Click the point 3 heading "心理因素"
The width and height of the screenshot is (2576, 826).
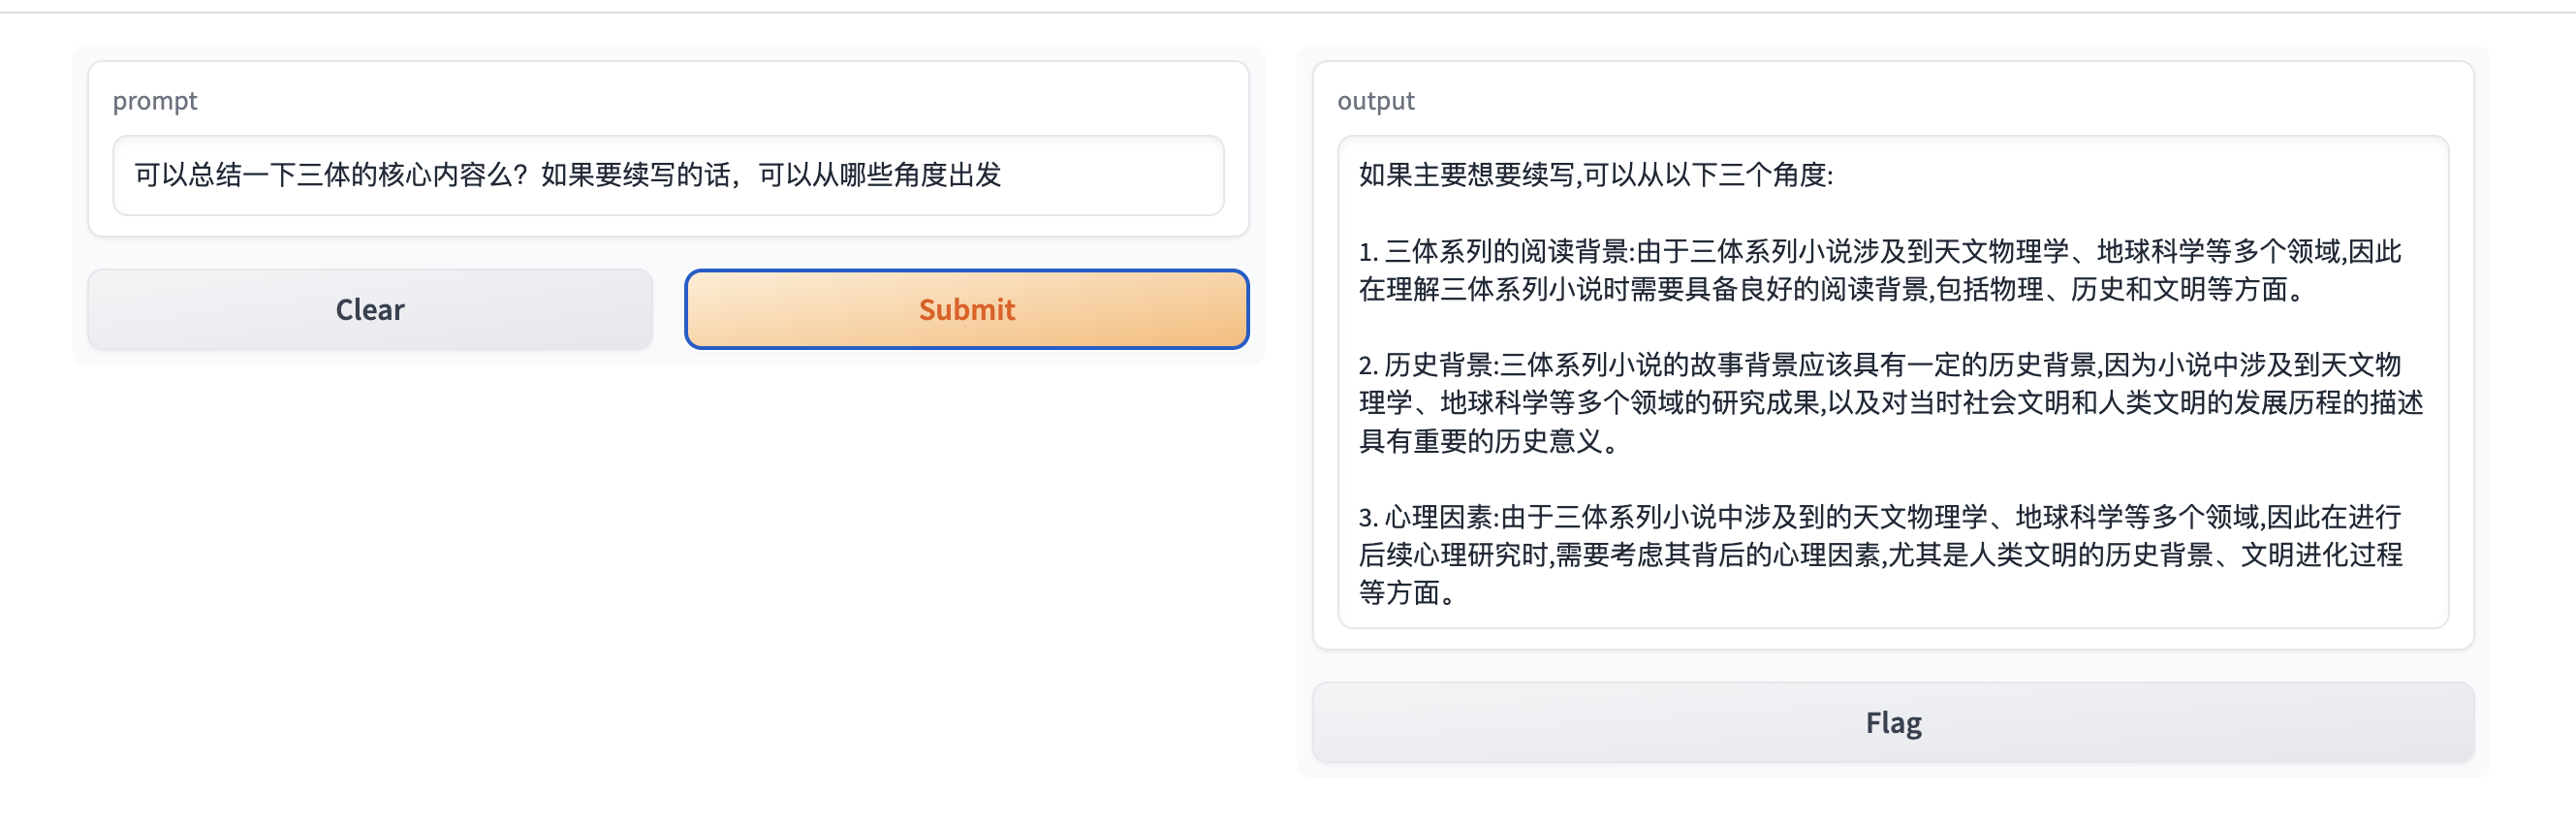coord(1438,517)
